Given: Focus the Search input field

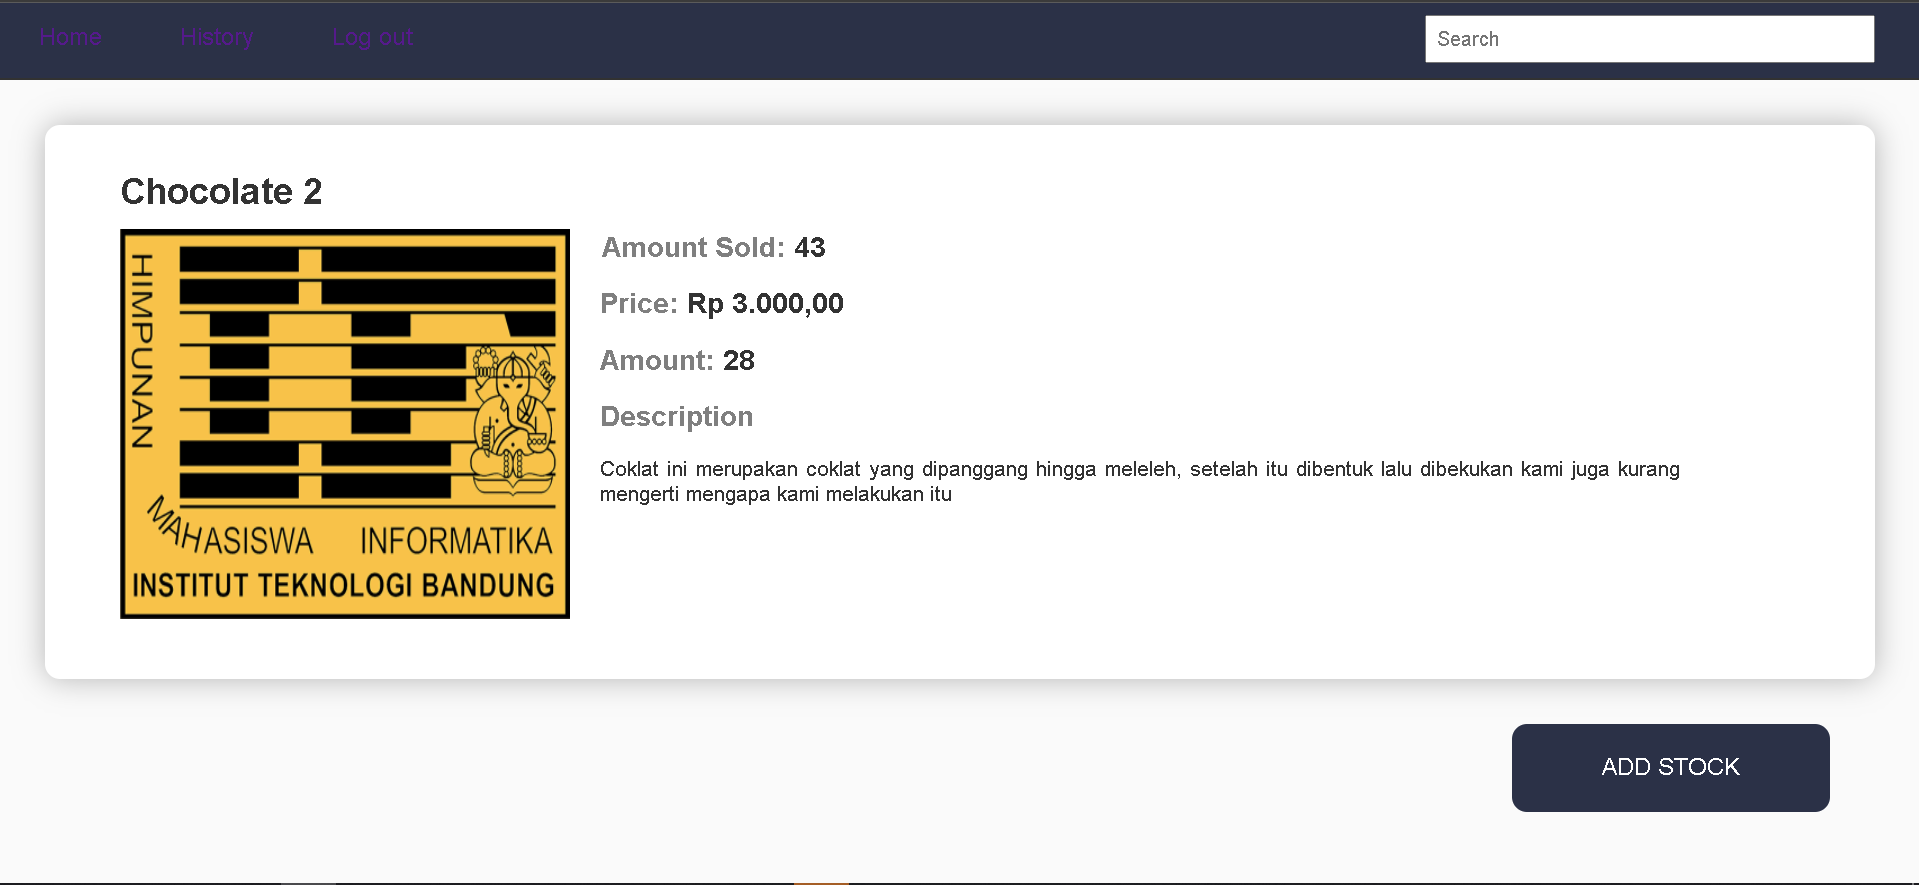Looking at the screenshot, I should tap(1649, 39).
